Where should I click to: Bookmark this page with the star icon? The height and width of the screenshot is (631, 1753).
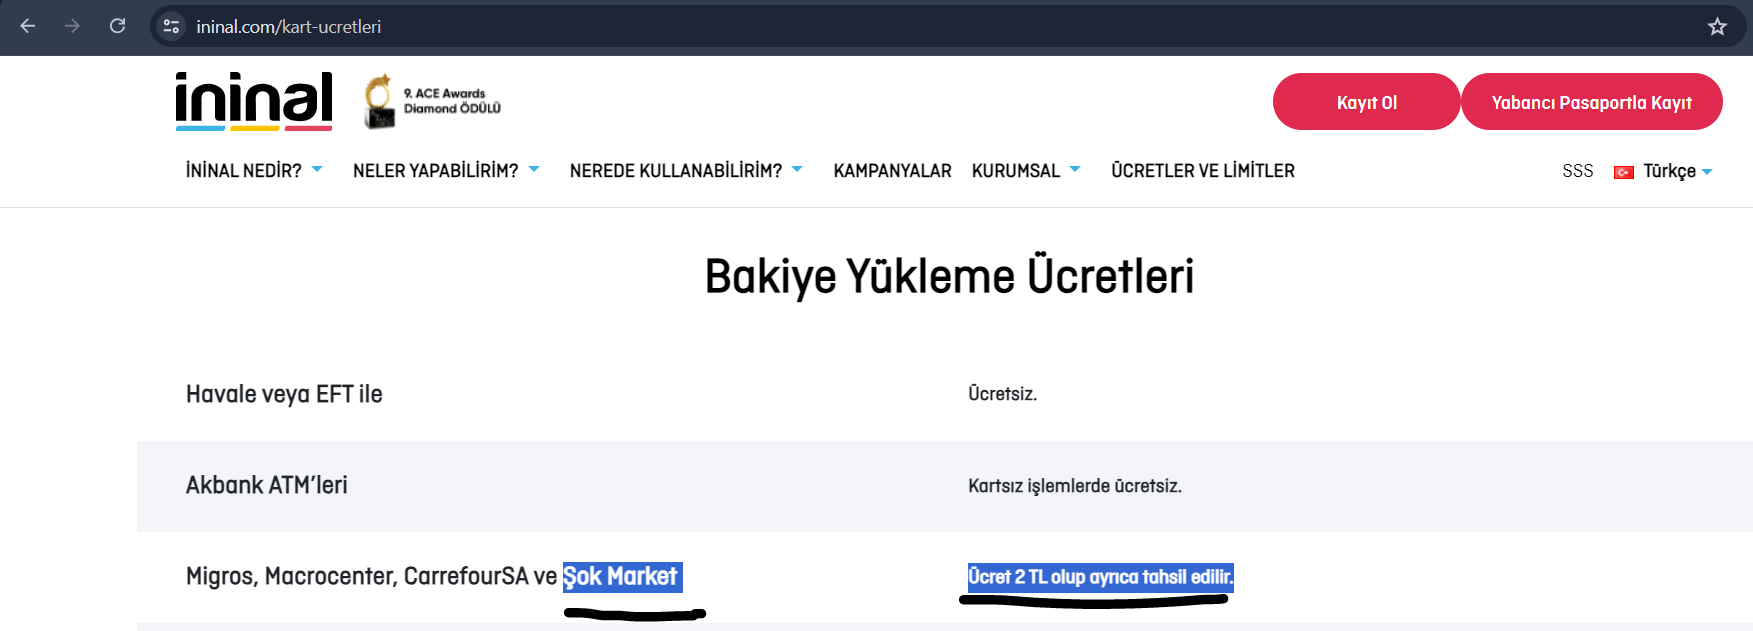1717,27
